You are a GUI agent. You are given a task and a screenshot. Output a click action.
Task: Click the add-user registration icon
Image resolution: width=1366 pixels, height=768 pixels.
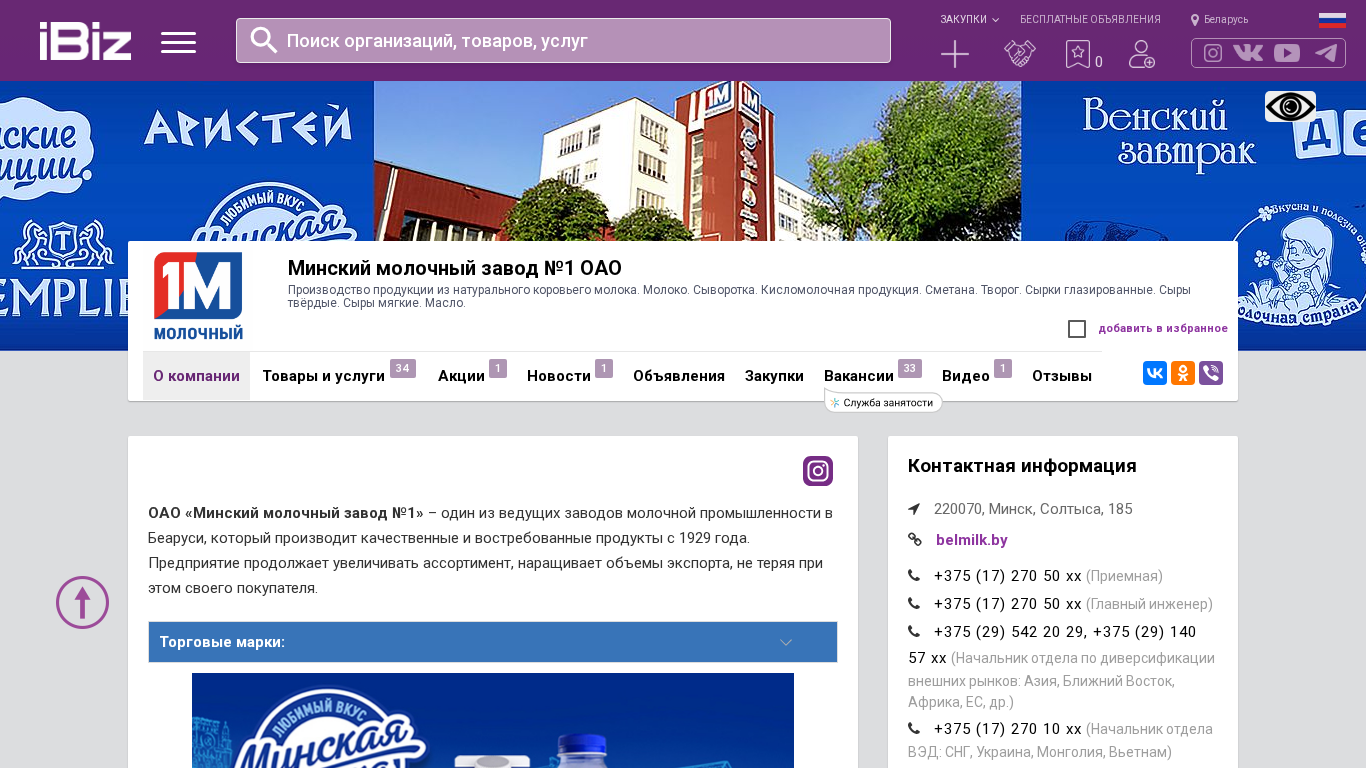point(1142,54)
